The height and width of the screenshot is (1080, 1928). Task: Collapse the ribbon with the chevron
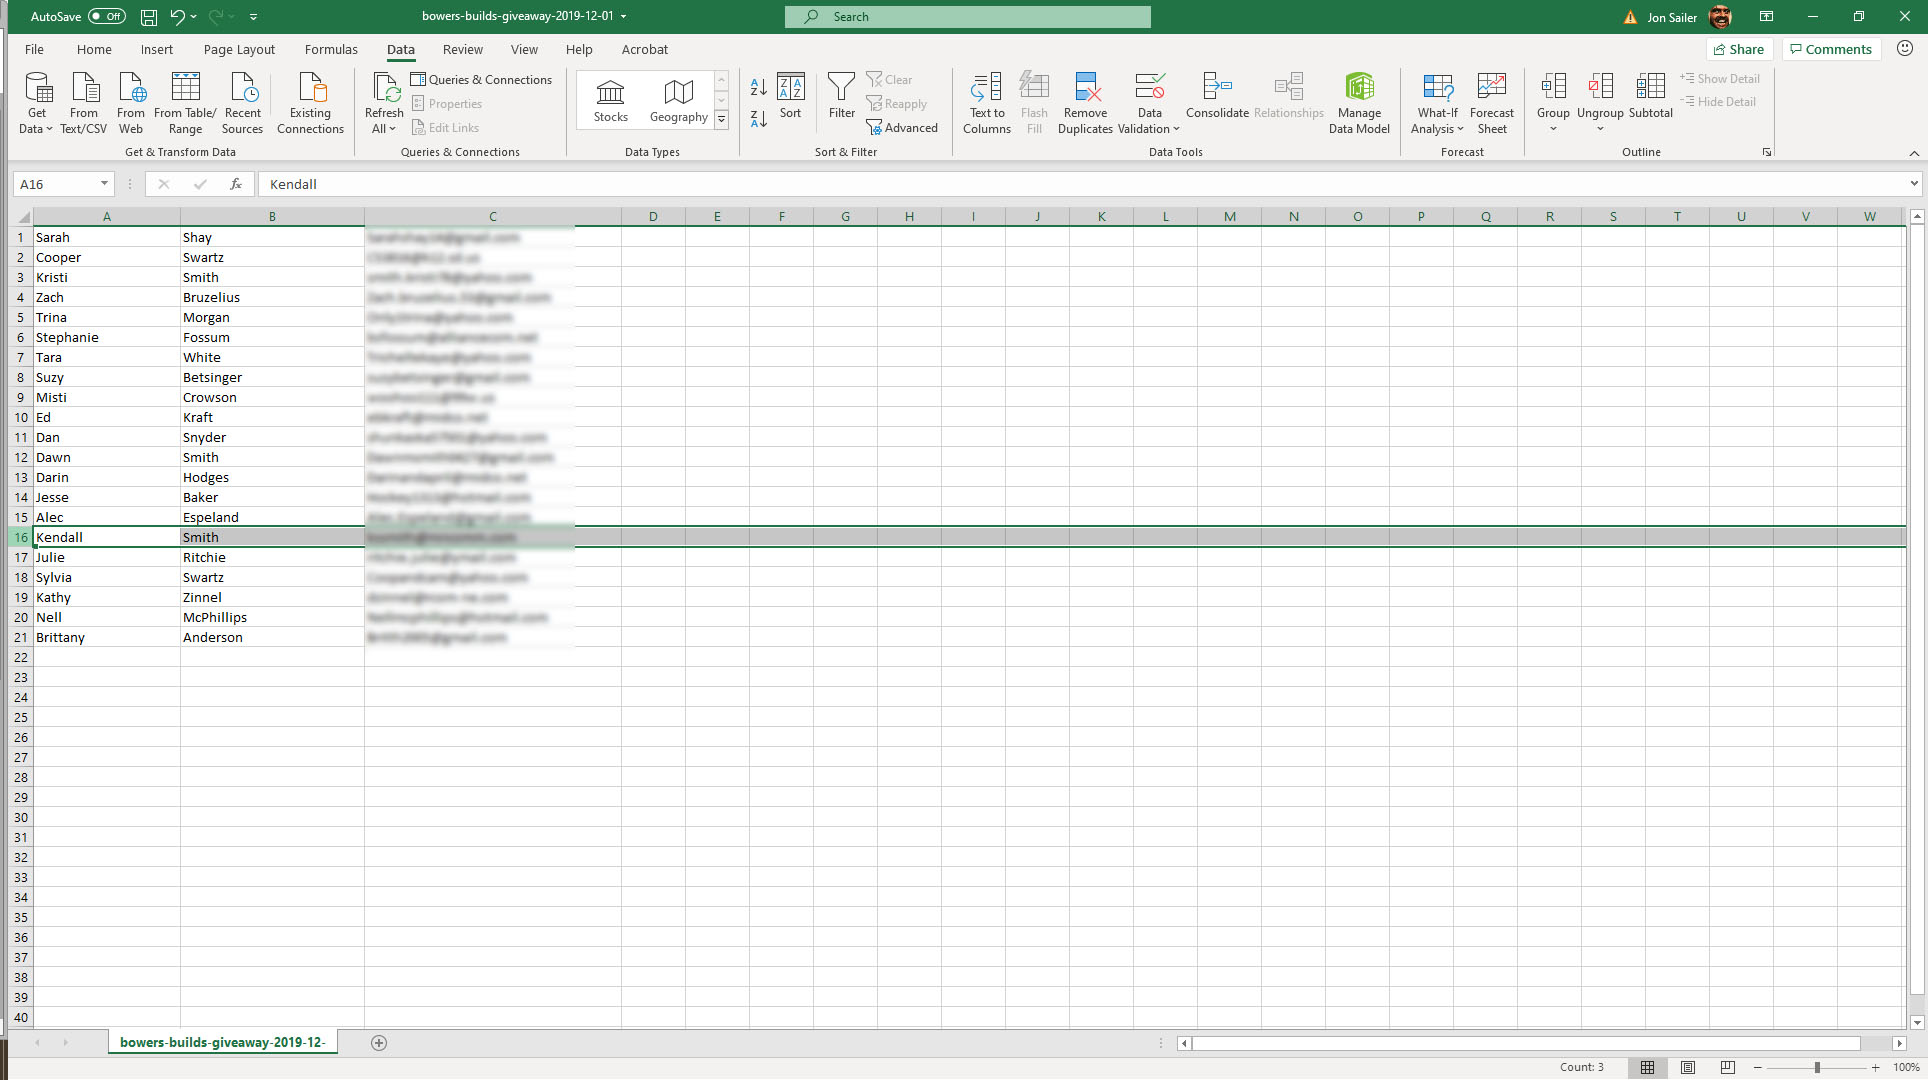(x=1913, y=153)
